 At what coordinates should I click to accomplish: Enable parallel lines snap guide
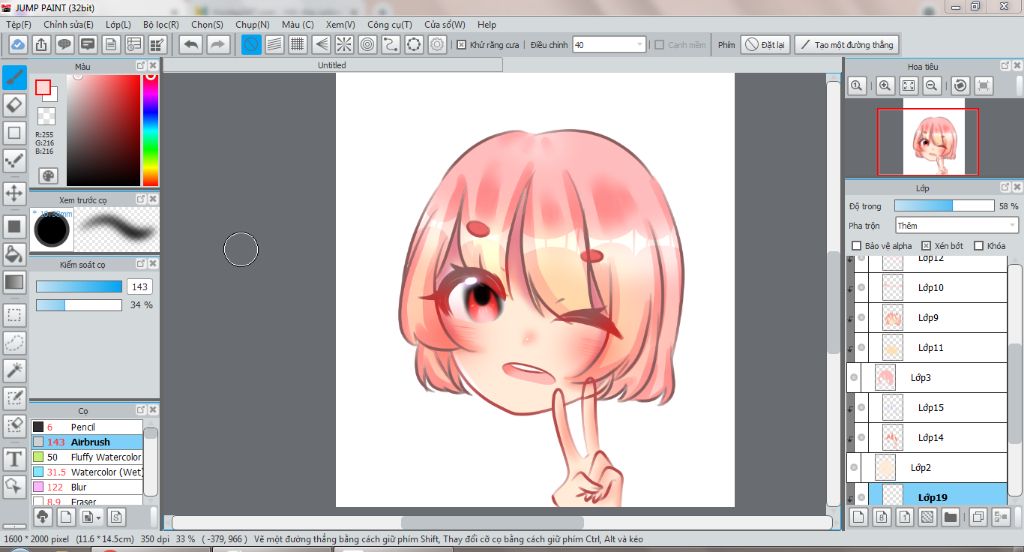(x=274, y=44)
